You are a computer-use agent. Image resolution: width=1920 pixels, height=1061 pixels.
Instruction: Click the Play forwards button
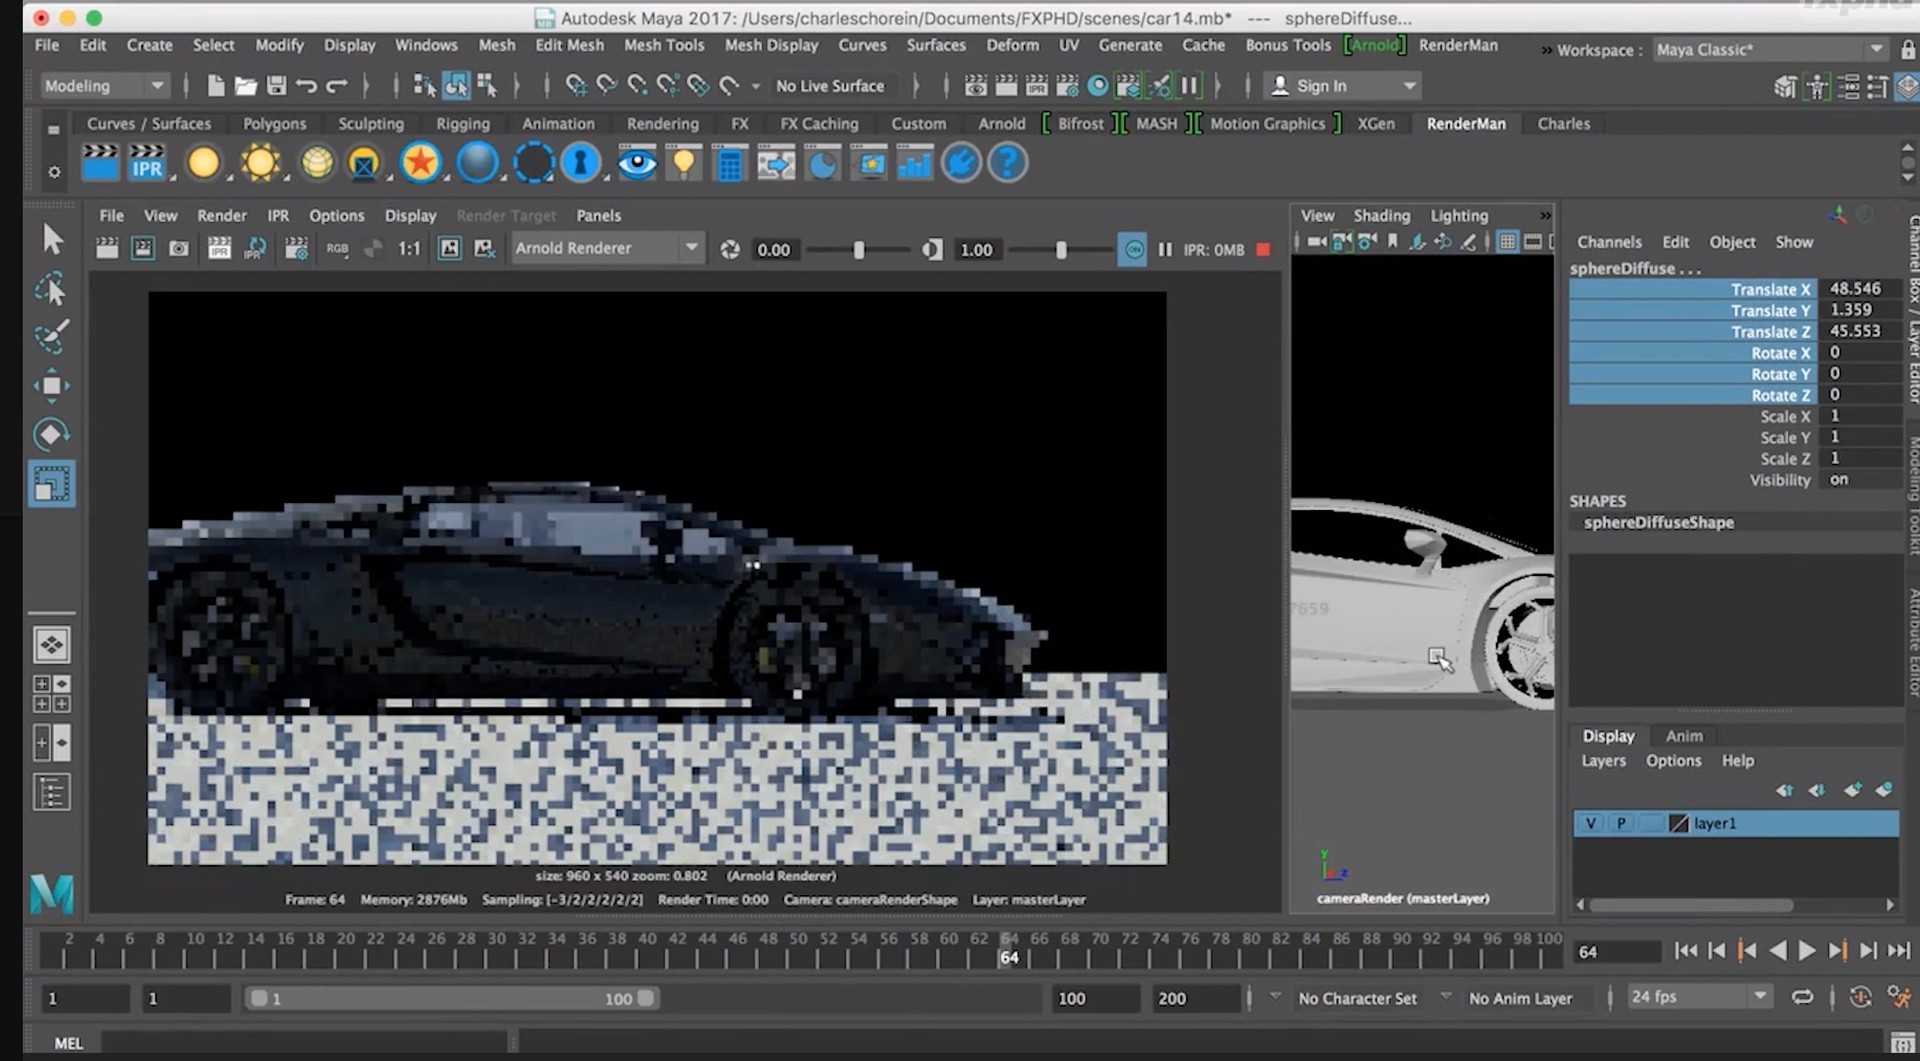1807,951
